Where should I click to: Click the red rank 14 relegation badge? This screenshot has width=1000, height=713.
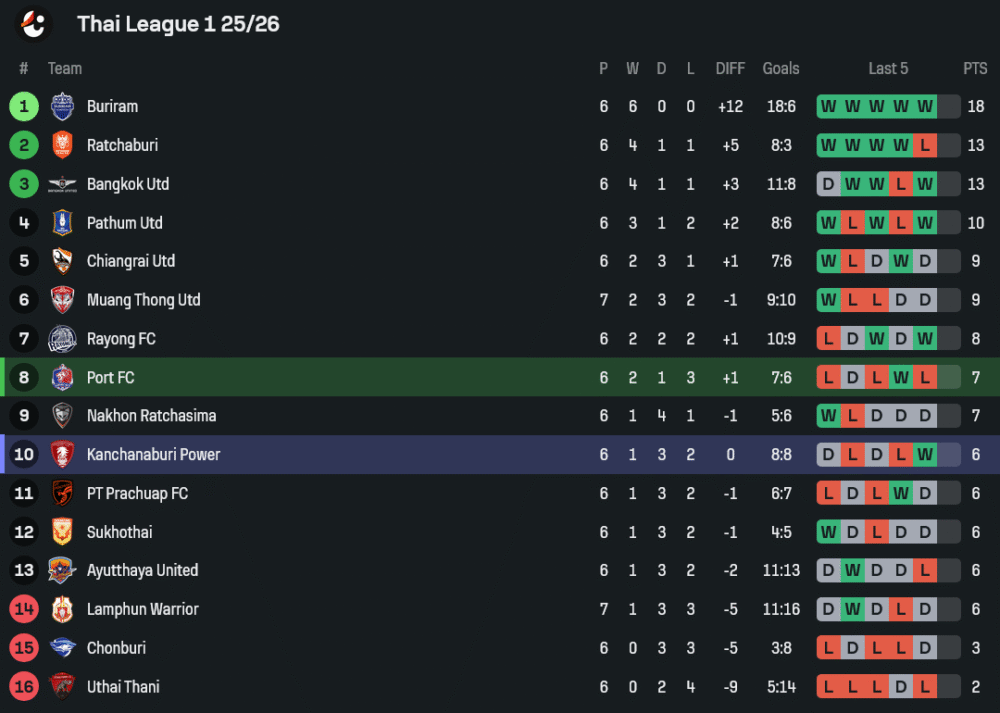tap(24, 609)
